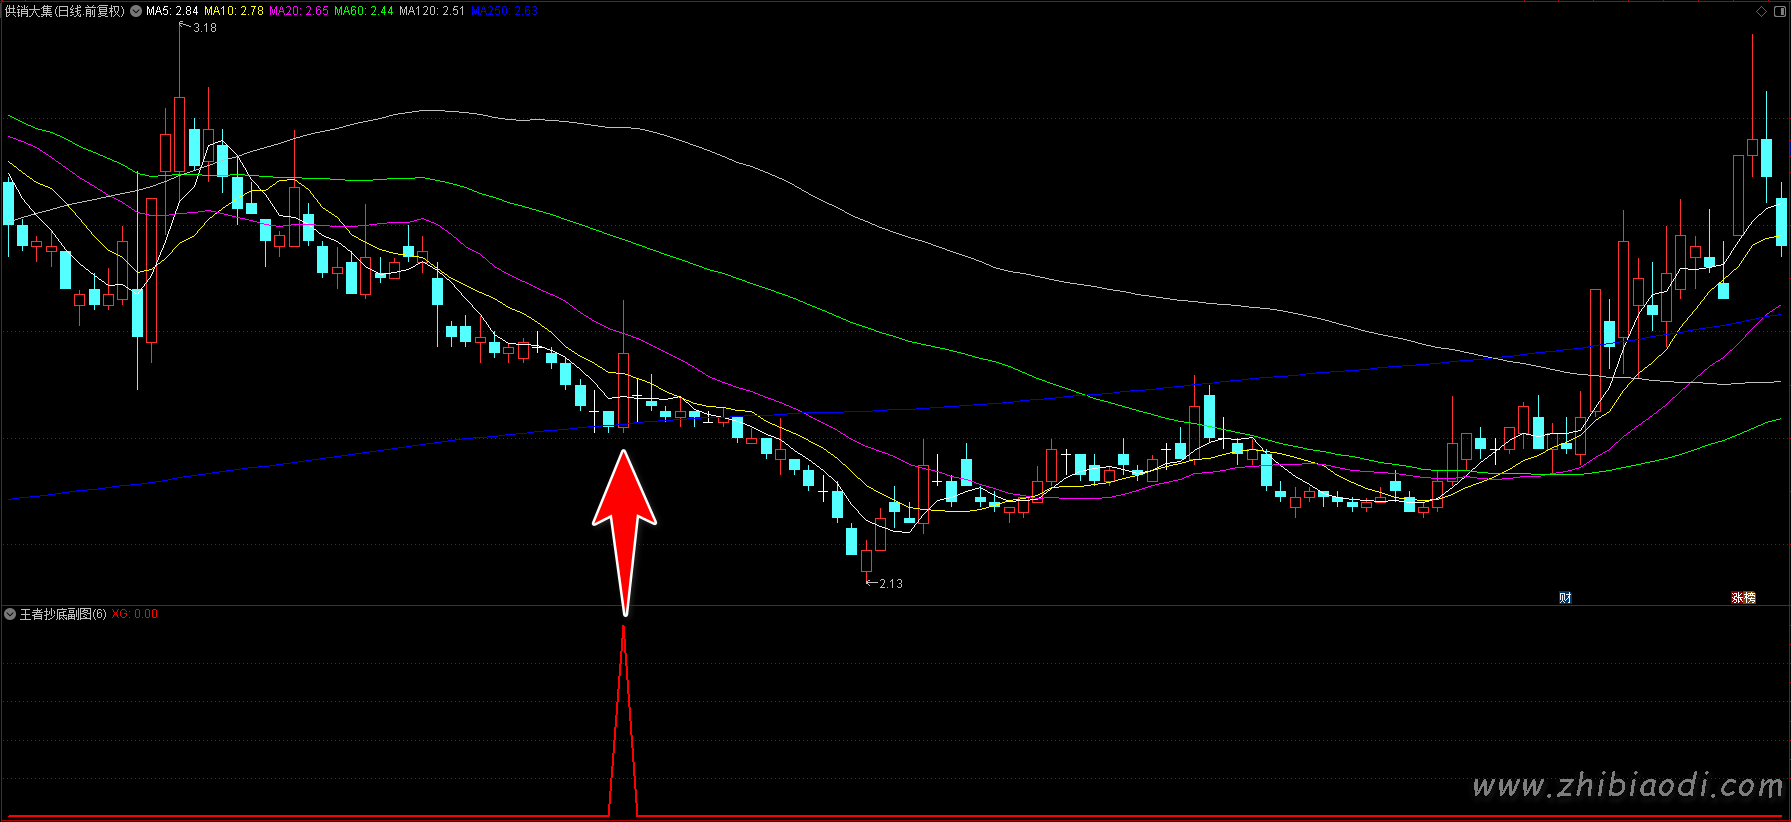The width and height of the screenshot is (1791, 822).
Task: Open the 王者抄底副图 sub-chart dropdown arrow
Action: pos(10,614)
